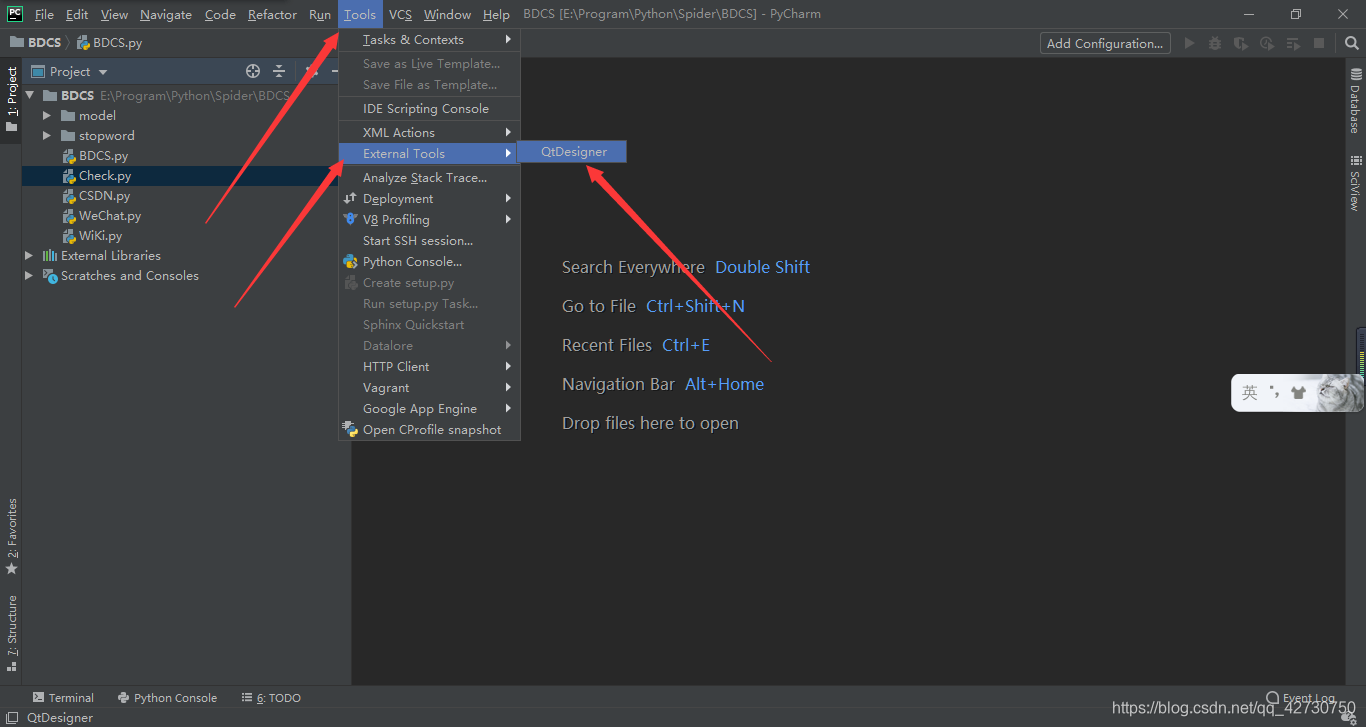Click the Profile run icon
The height and width of the screenshot is (727, 1366).
tap(1267, 43)
